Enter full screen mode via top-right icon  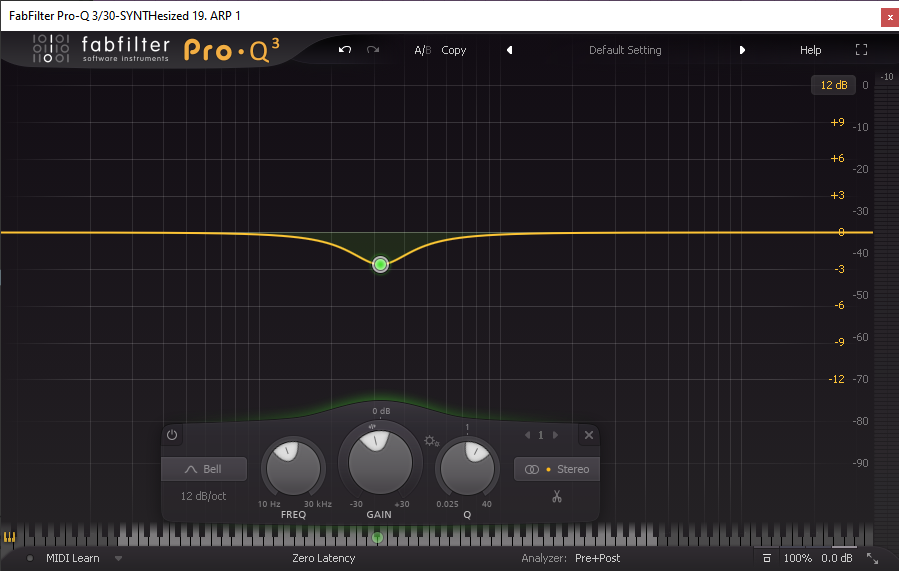coord(862,50)
